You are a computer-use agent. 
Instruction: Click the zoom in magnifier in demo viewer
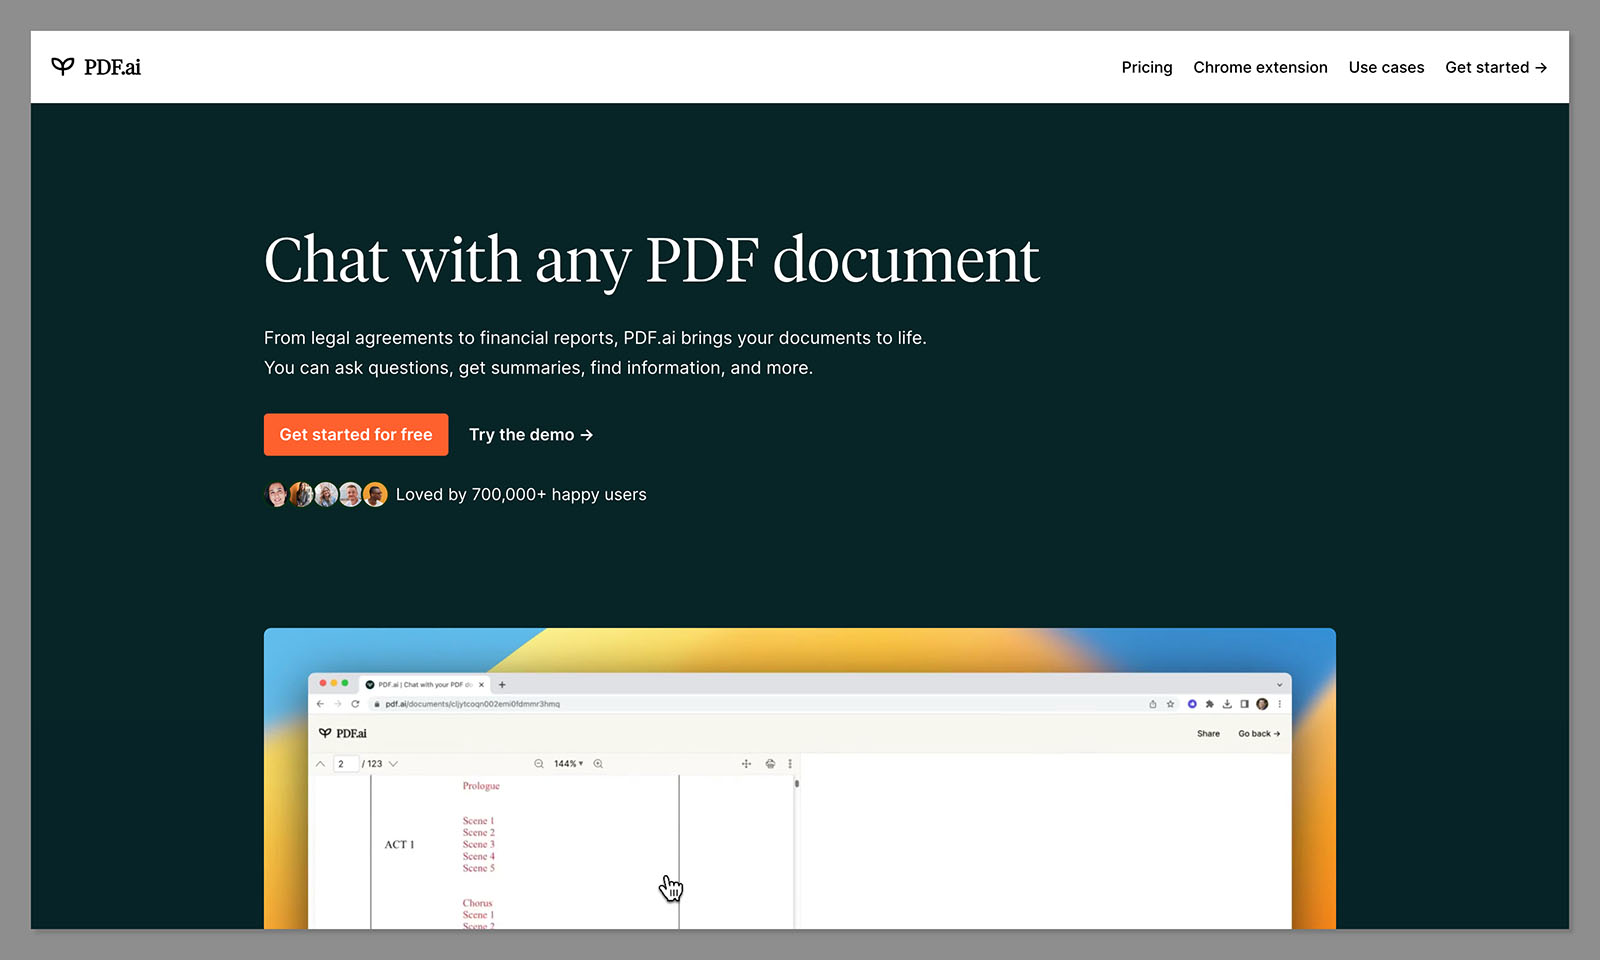(598, 764)
